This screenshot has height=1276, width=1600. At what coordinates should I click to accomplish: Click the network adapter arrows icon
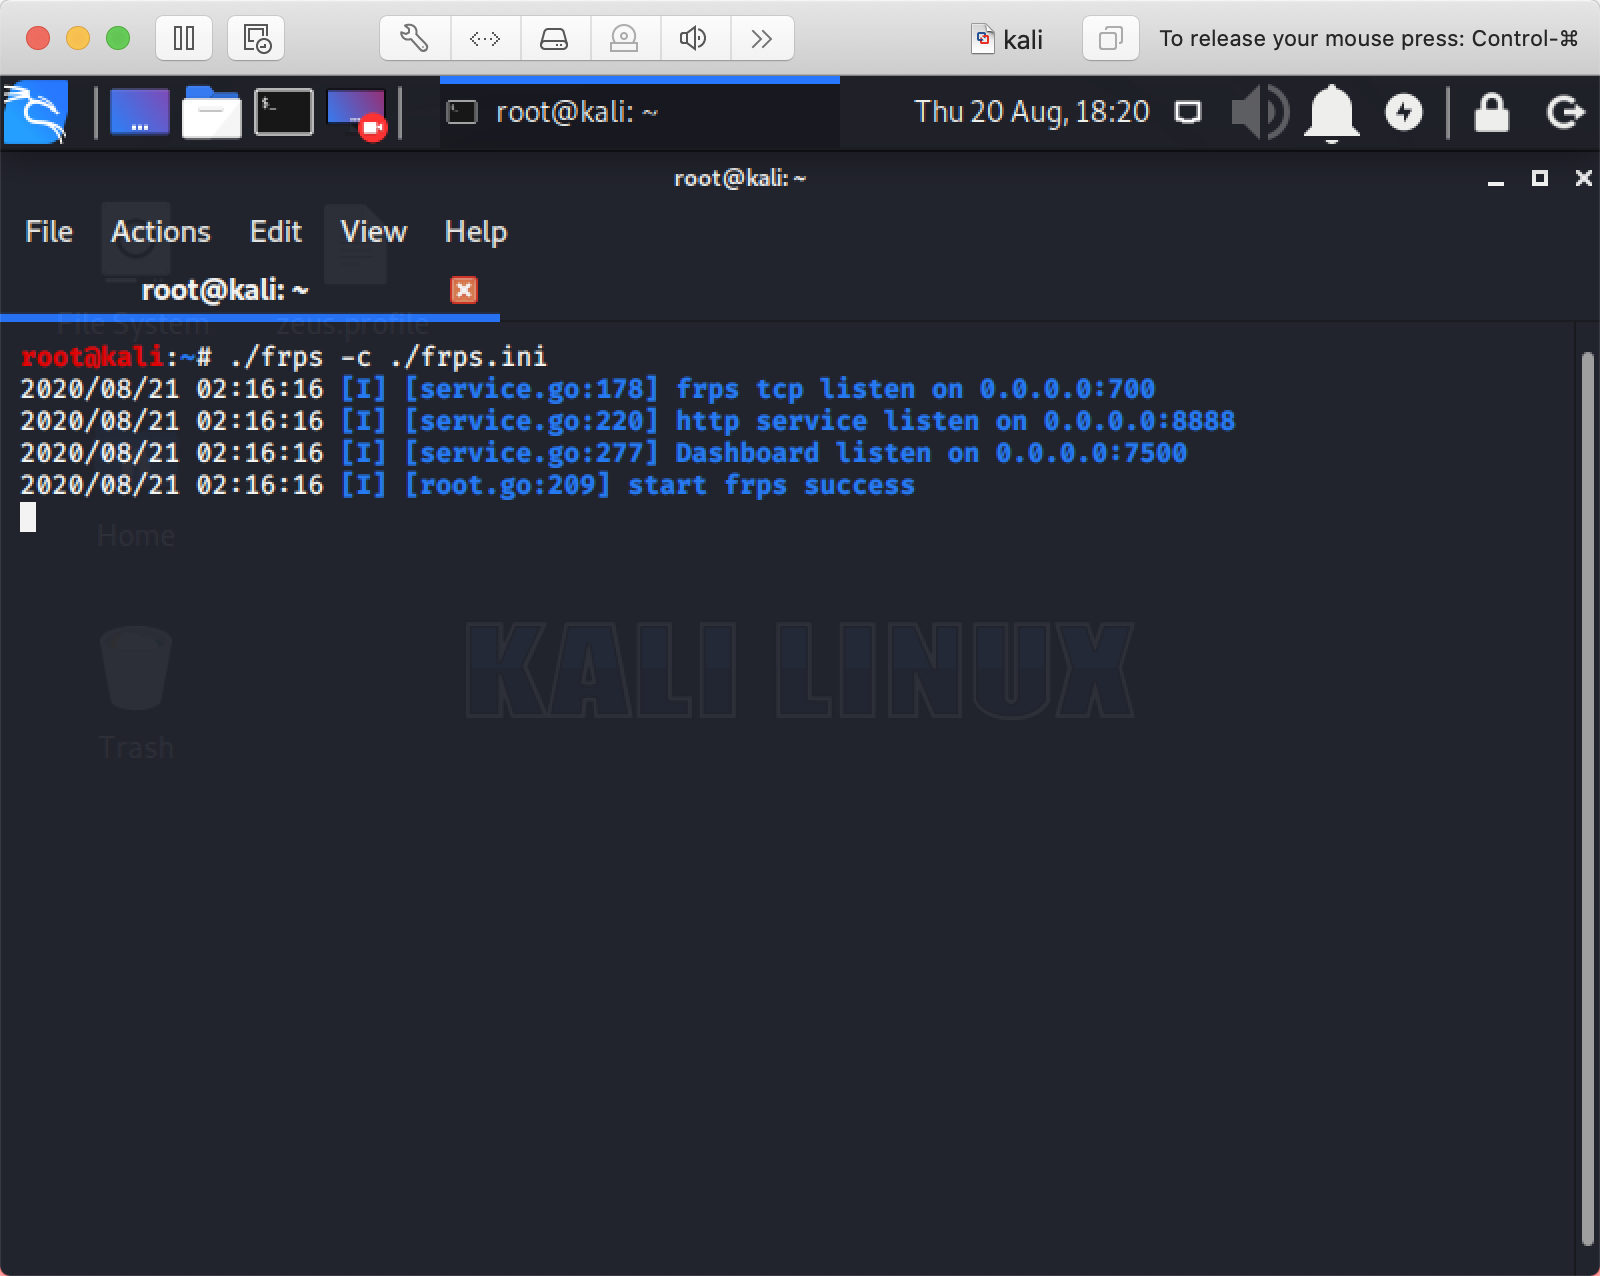click(485, 38)
